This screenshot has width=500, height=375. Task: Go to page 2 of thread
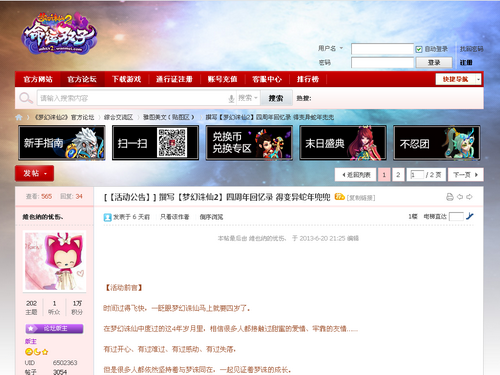(x=398, y=175)
